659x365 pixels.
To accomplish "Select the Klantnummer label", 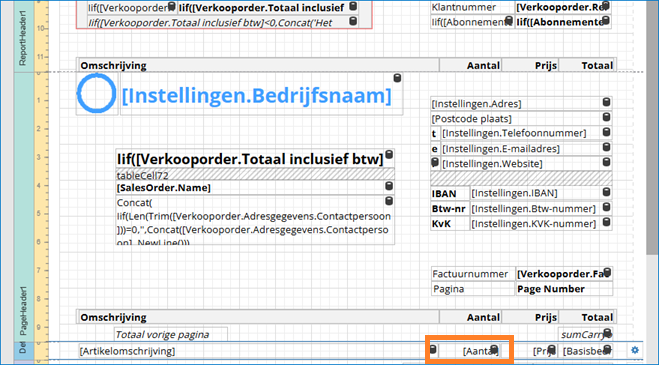I will [473, 7].
